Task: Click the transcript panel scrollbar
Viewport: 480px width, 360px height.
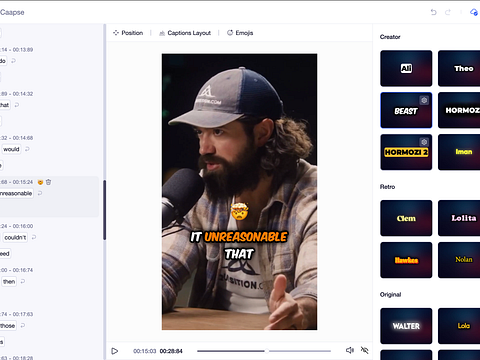Action: pyautogui.click(x=104, y=210)
